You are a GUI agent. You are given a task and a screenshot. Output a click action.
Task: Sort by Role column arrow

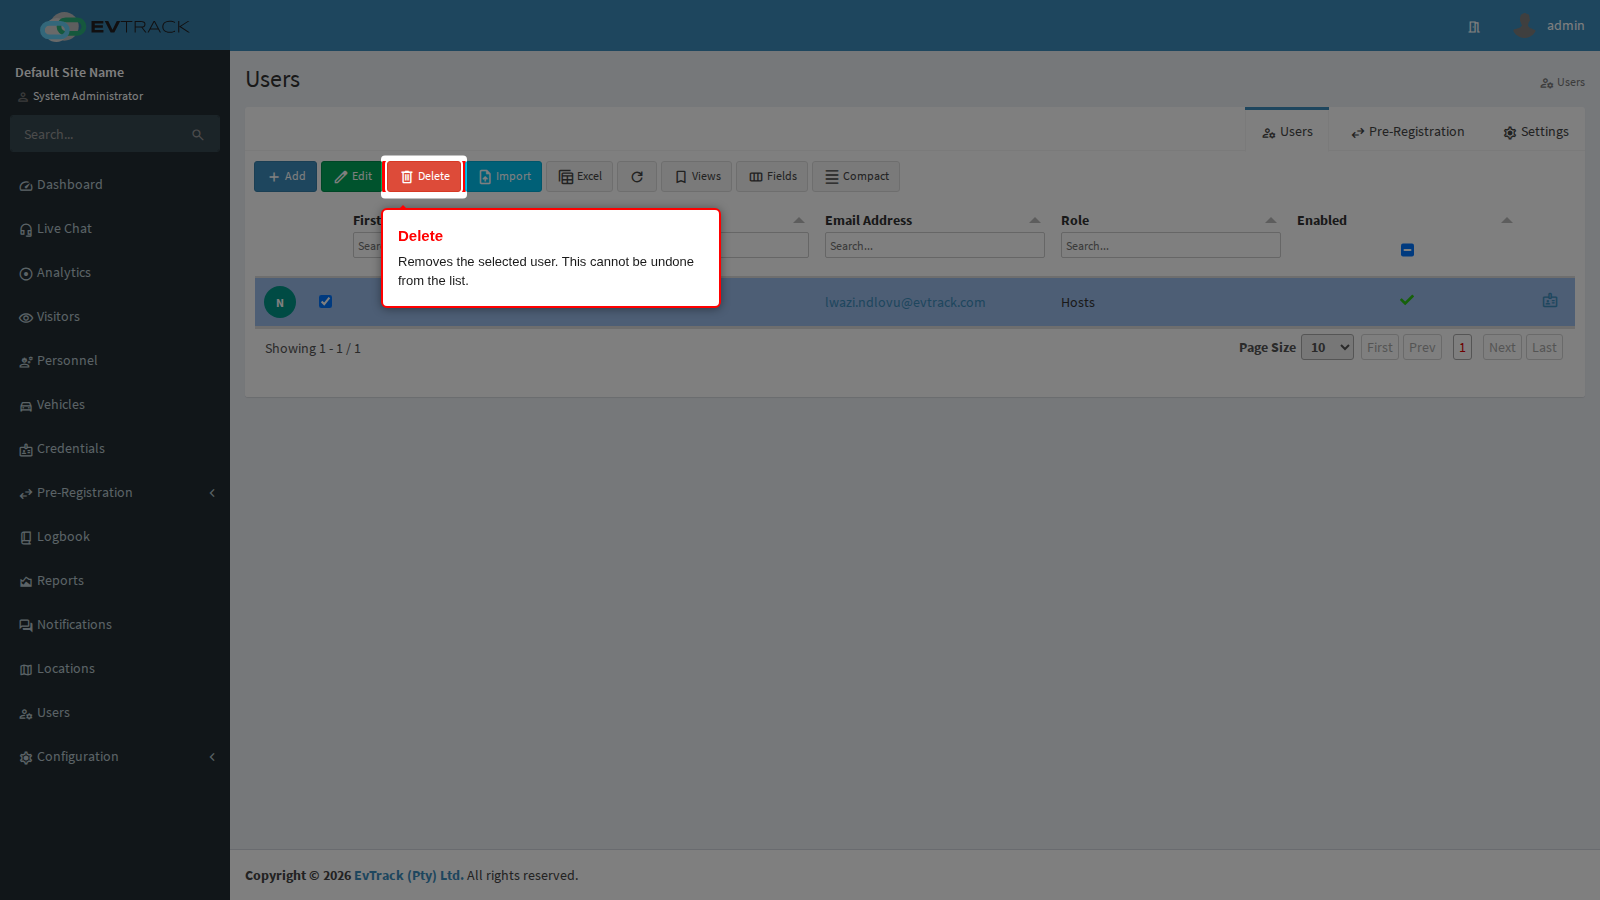click(1271, 220)
